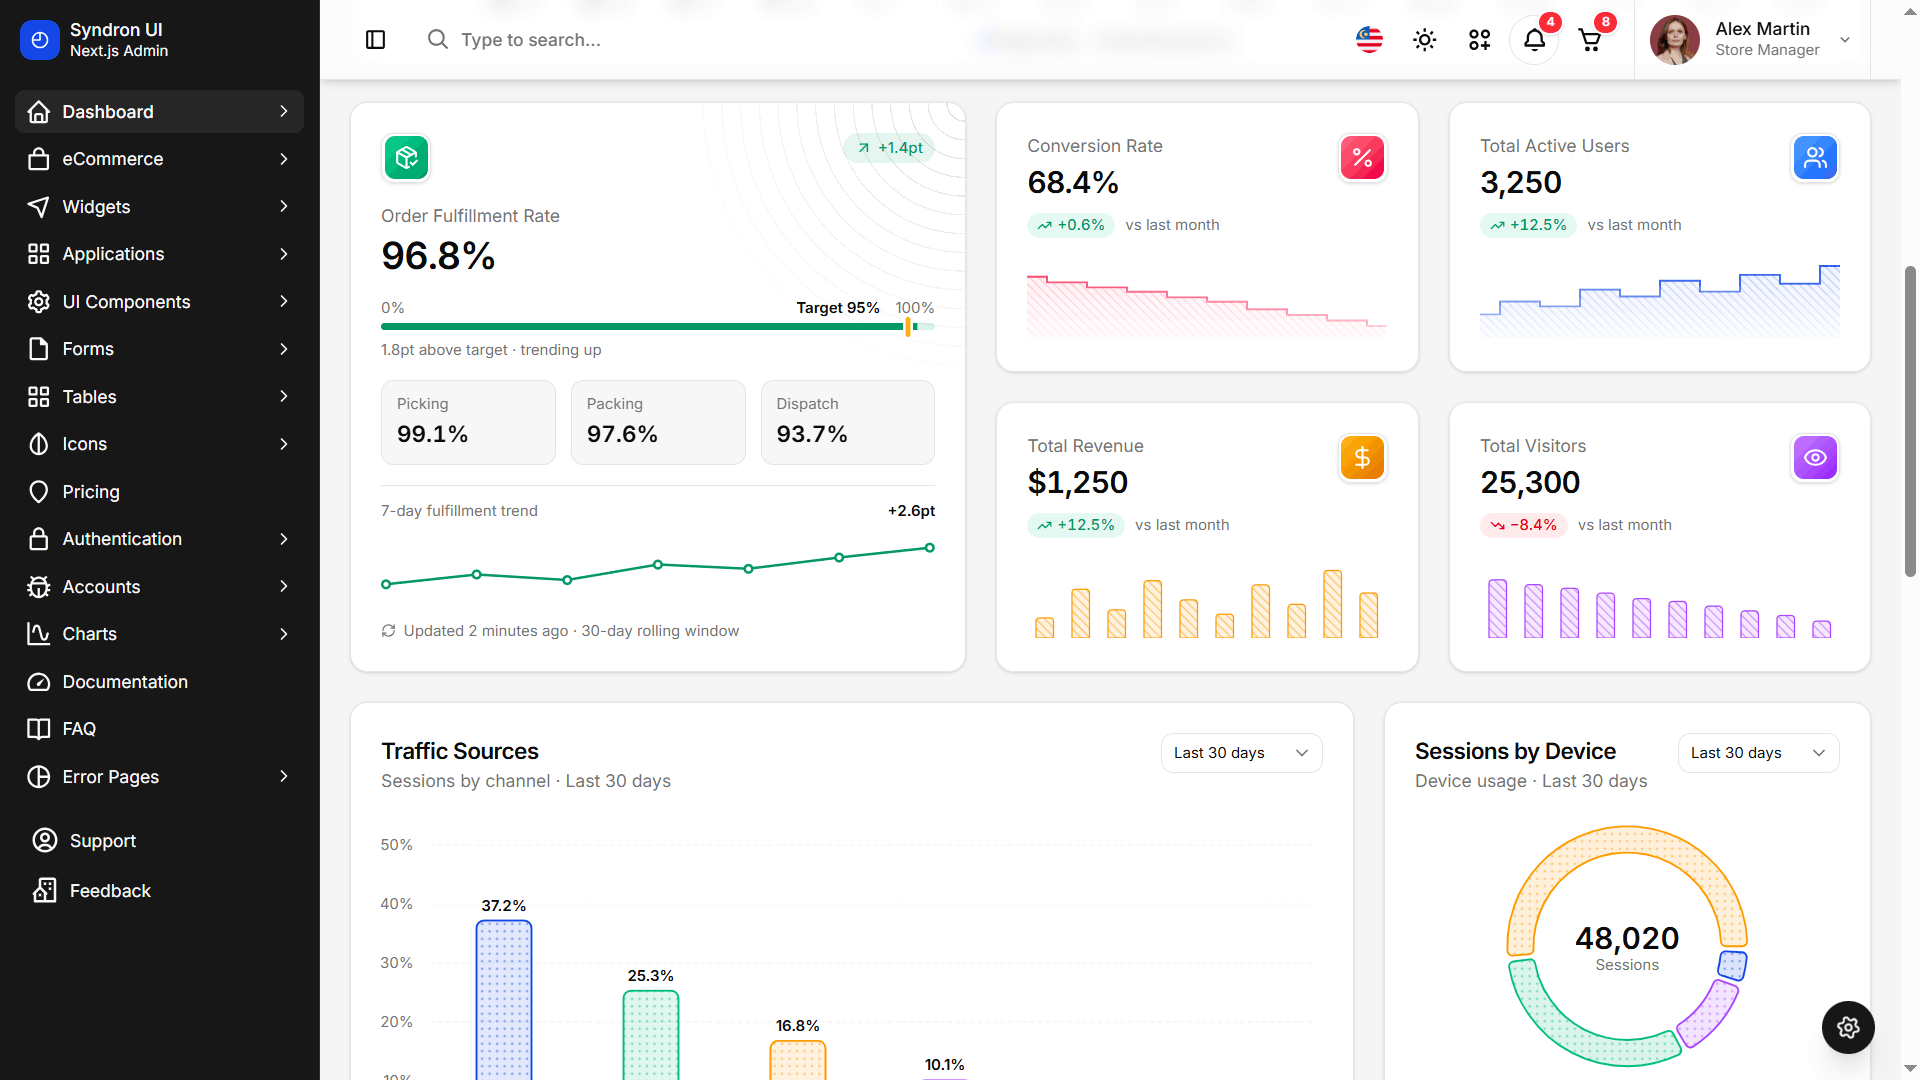This screenshot has height=1080, width=1920.
Task: Click the green Order Fulfillment box icon
Action: point(406,158)
